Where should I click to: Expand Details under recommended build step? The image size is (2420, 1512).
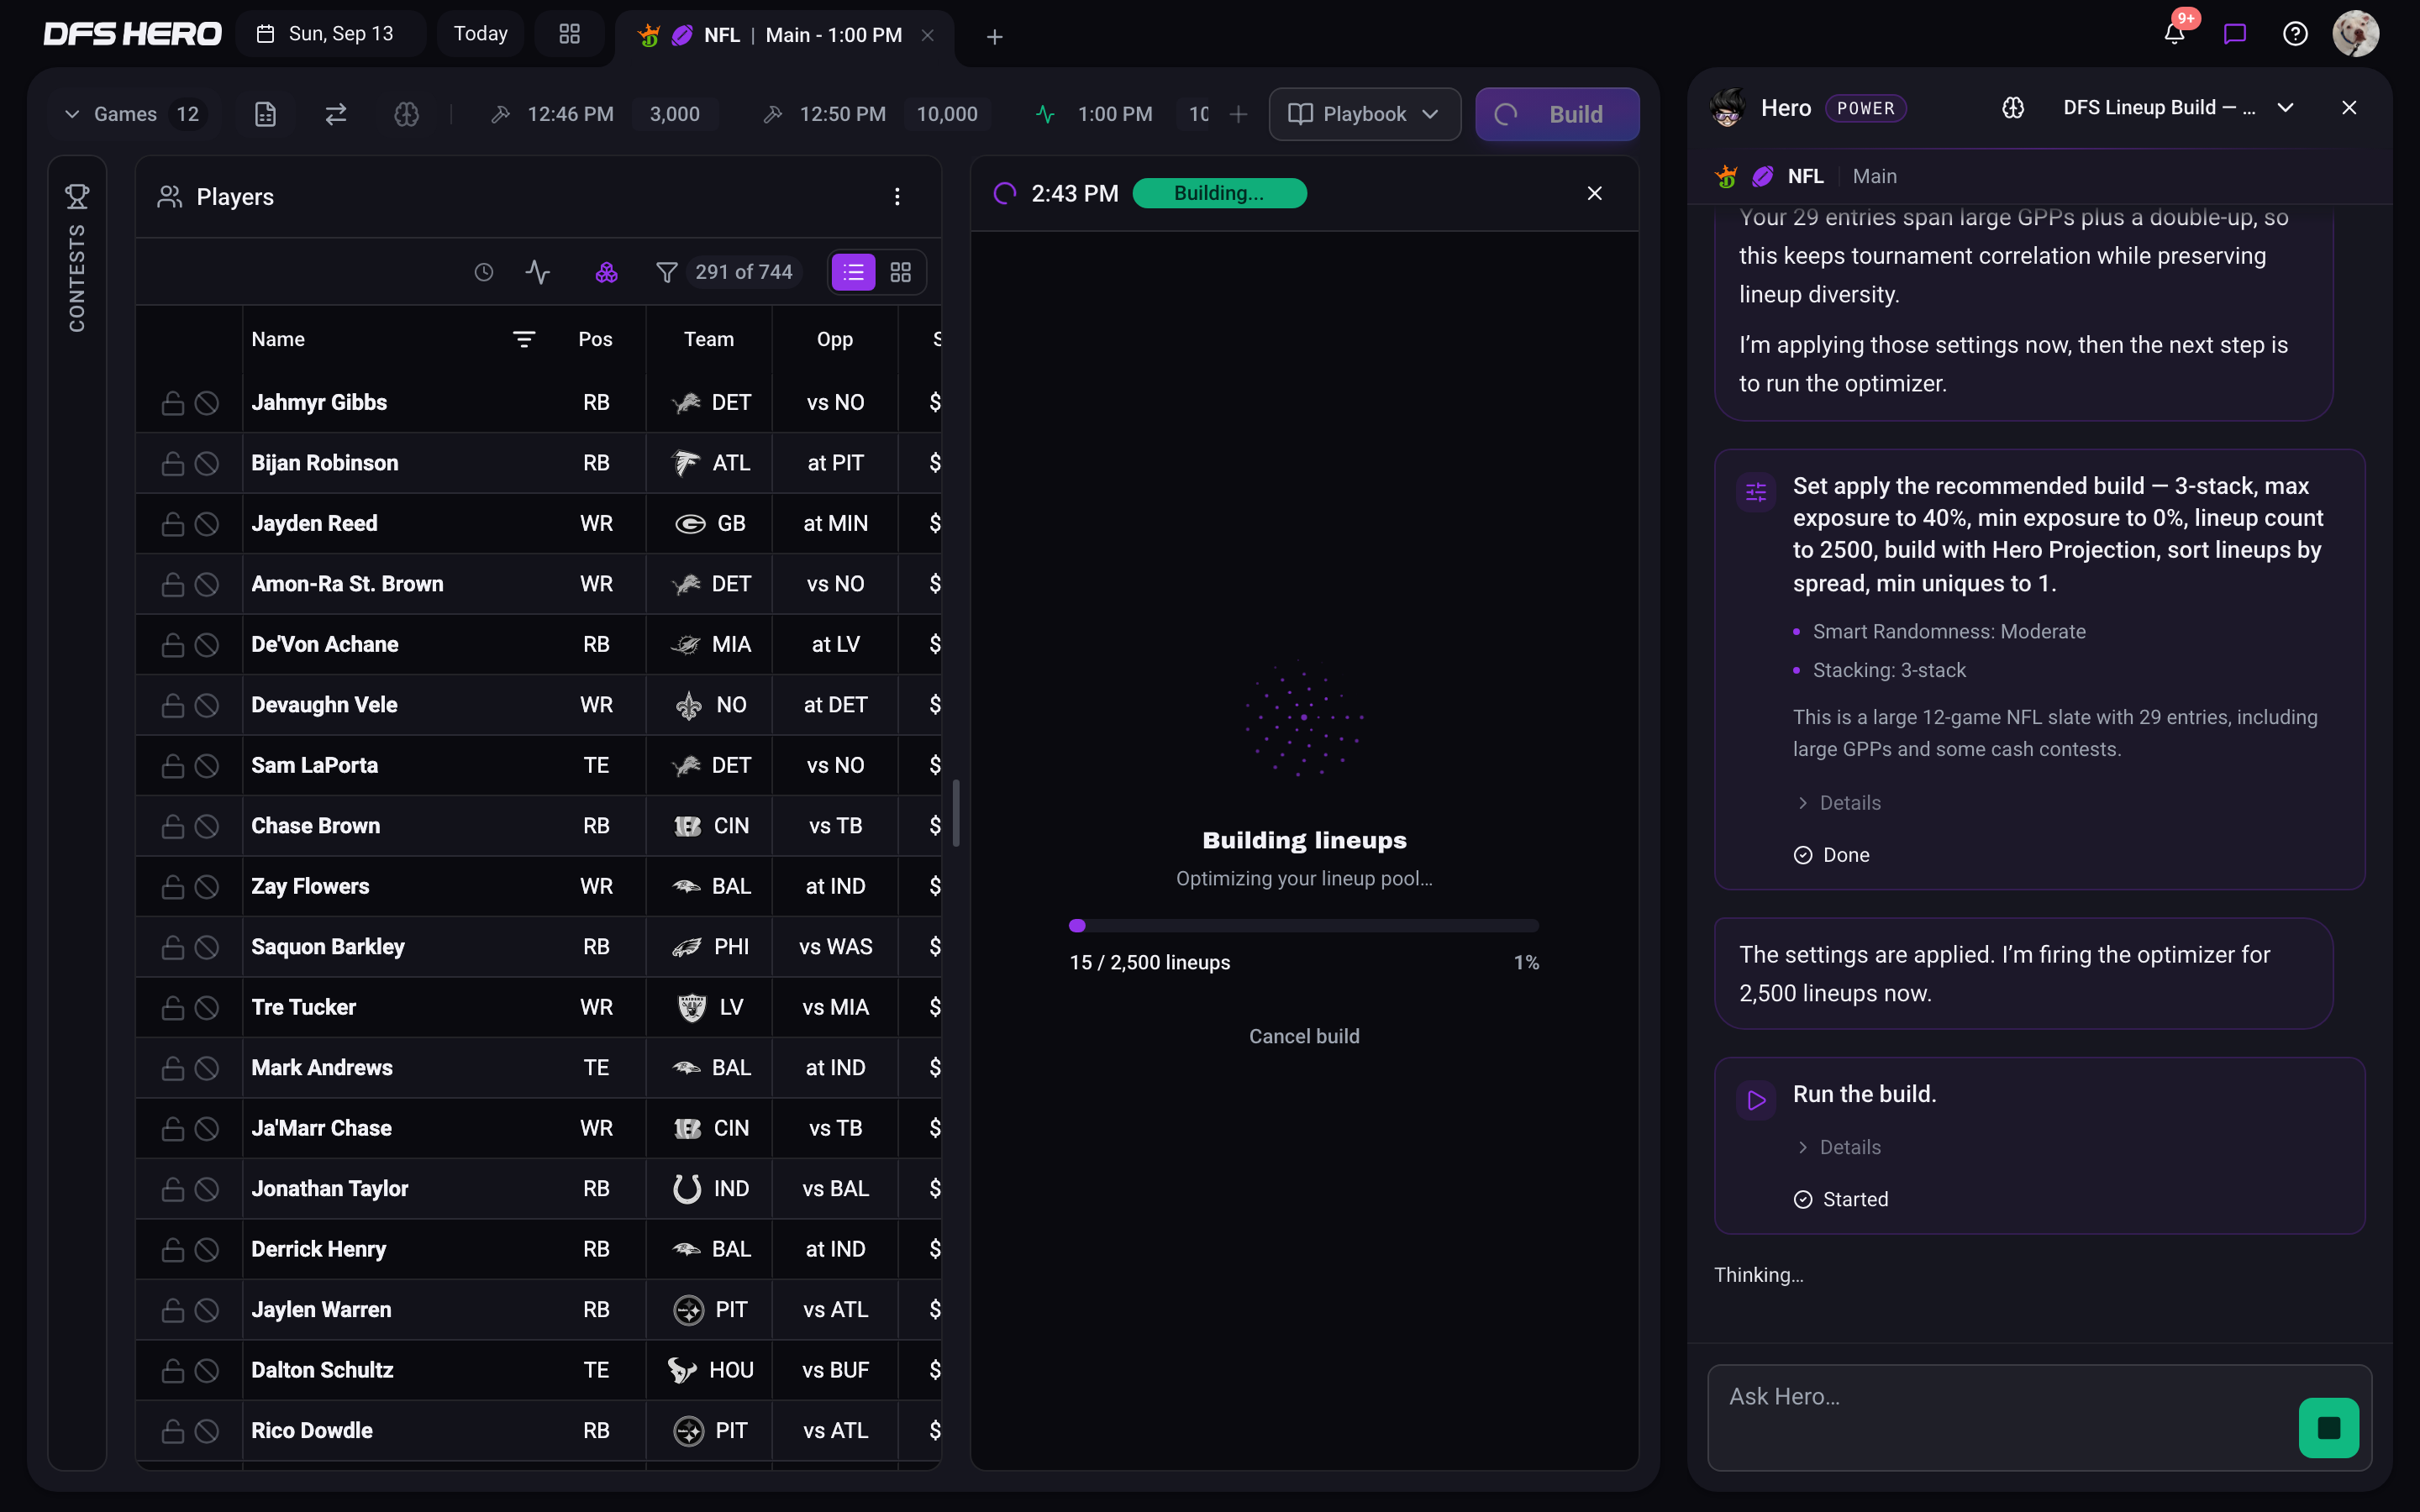(1838, 803)
